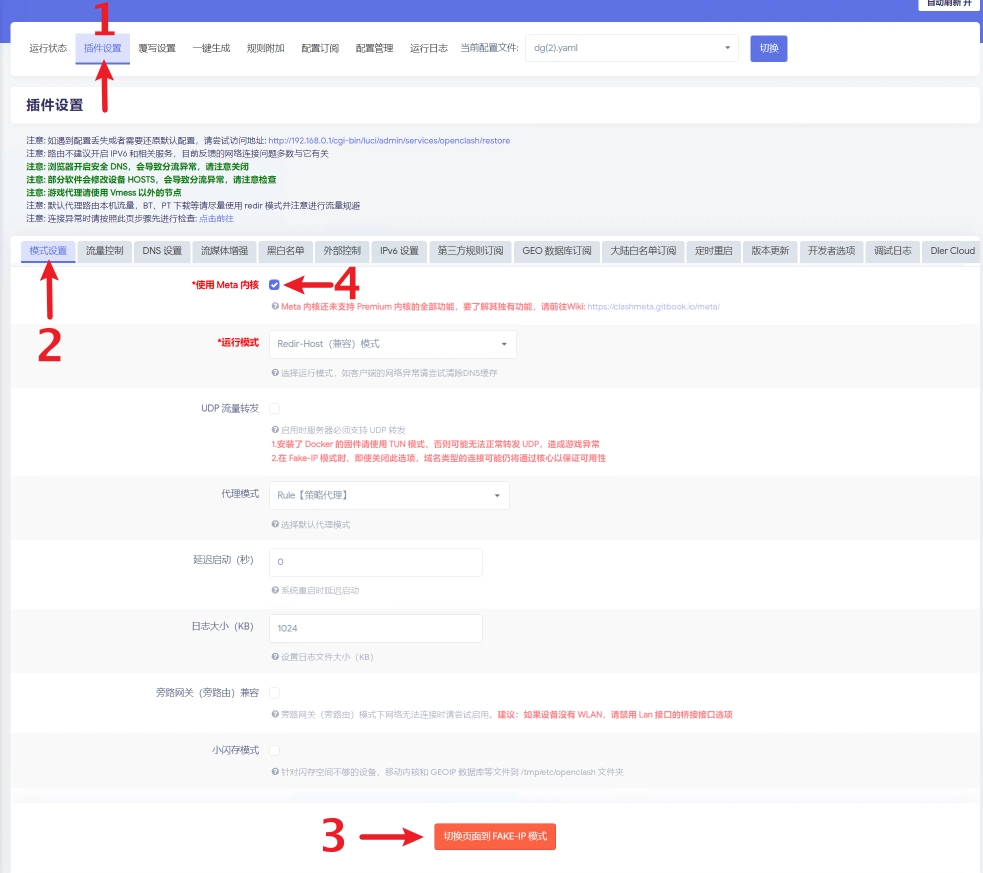Open the DNS 设置 tab
The image size is (983, 873).
point(162,251)
